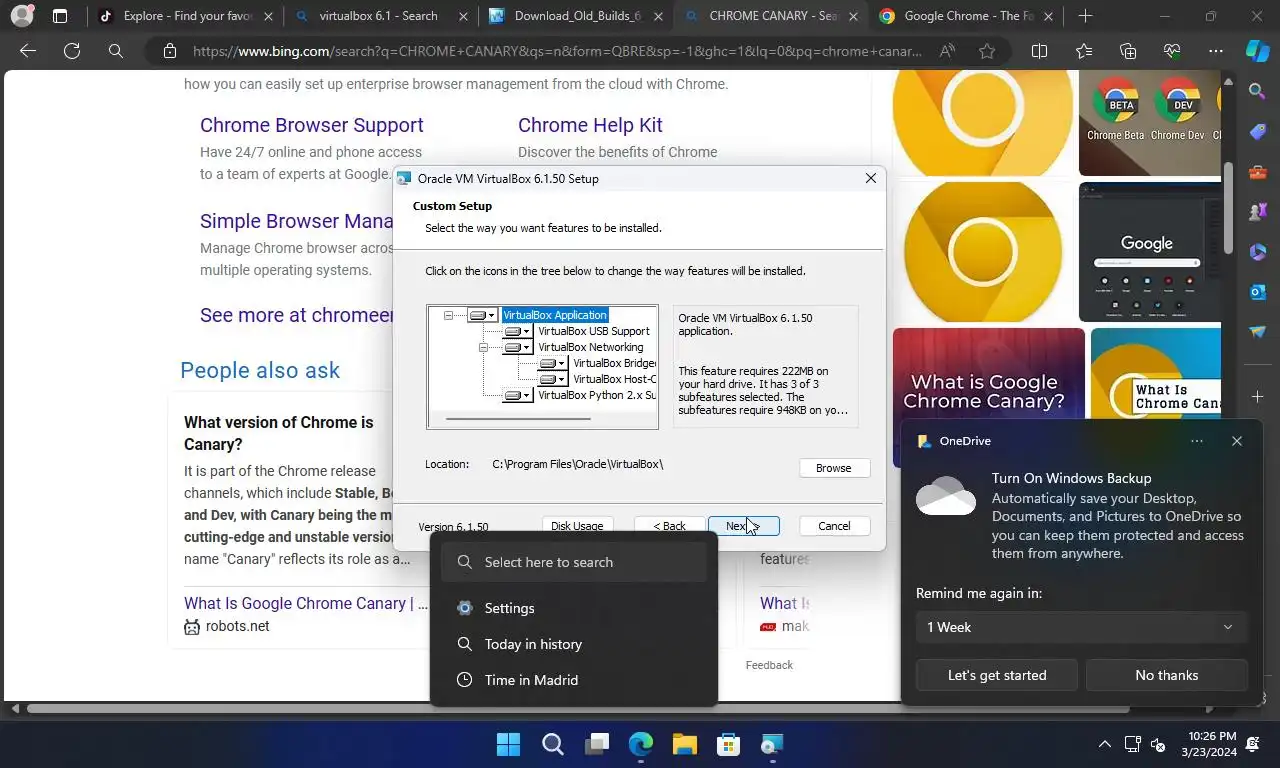Collapse the VirtualBox Application tree node
Viewport: 1280px width, 768px height.
coord(448,315)
